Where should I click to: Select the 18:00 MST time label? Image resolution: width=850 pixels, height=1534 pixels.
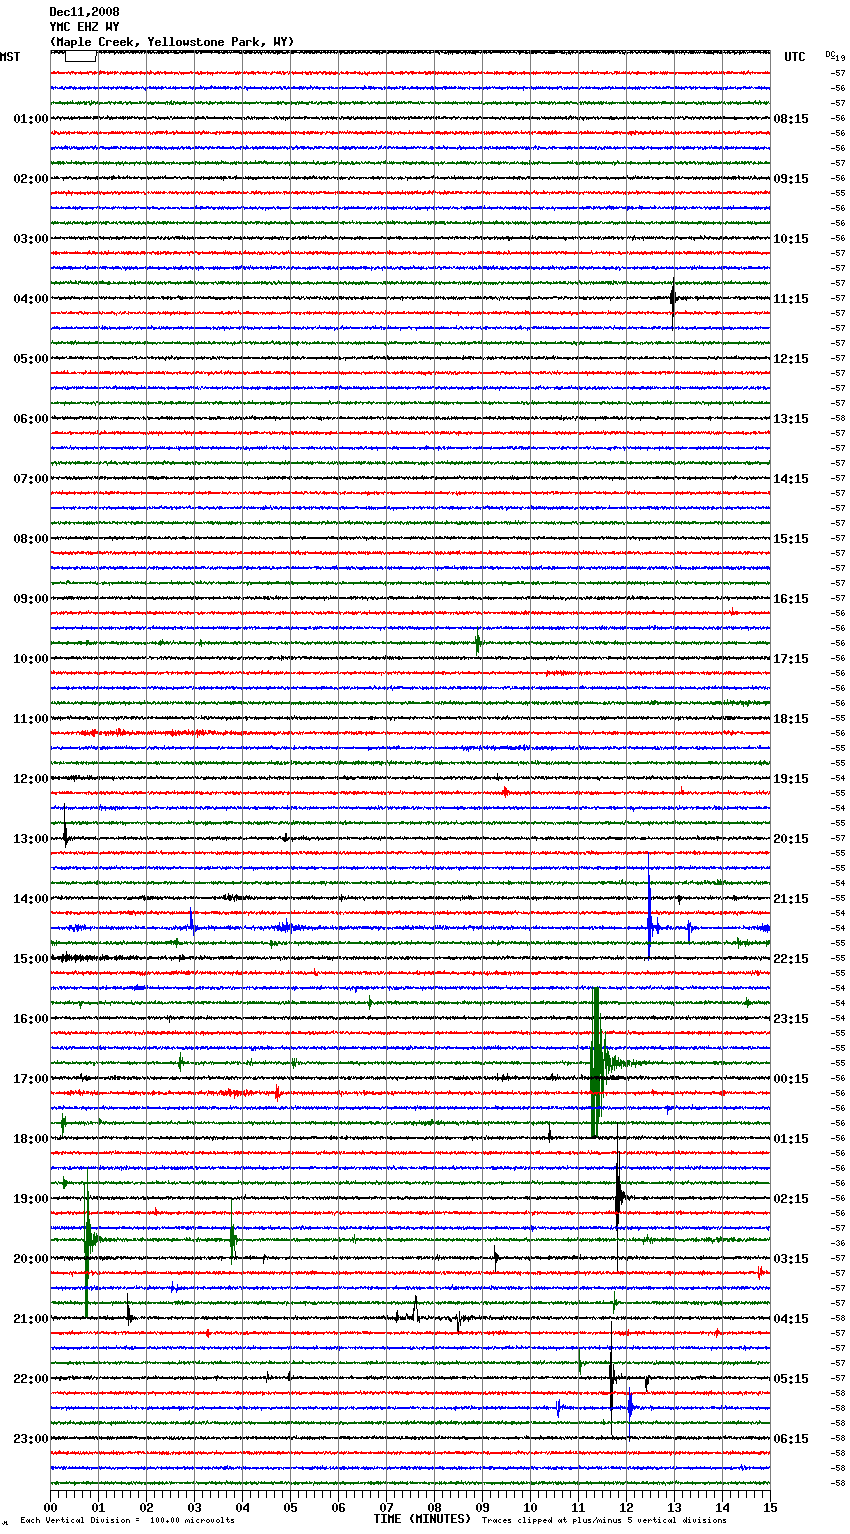(x=31, y=1139)
